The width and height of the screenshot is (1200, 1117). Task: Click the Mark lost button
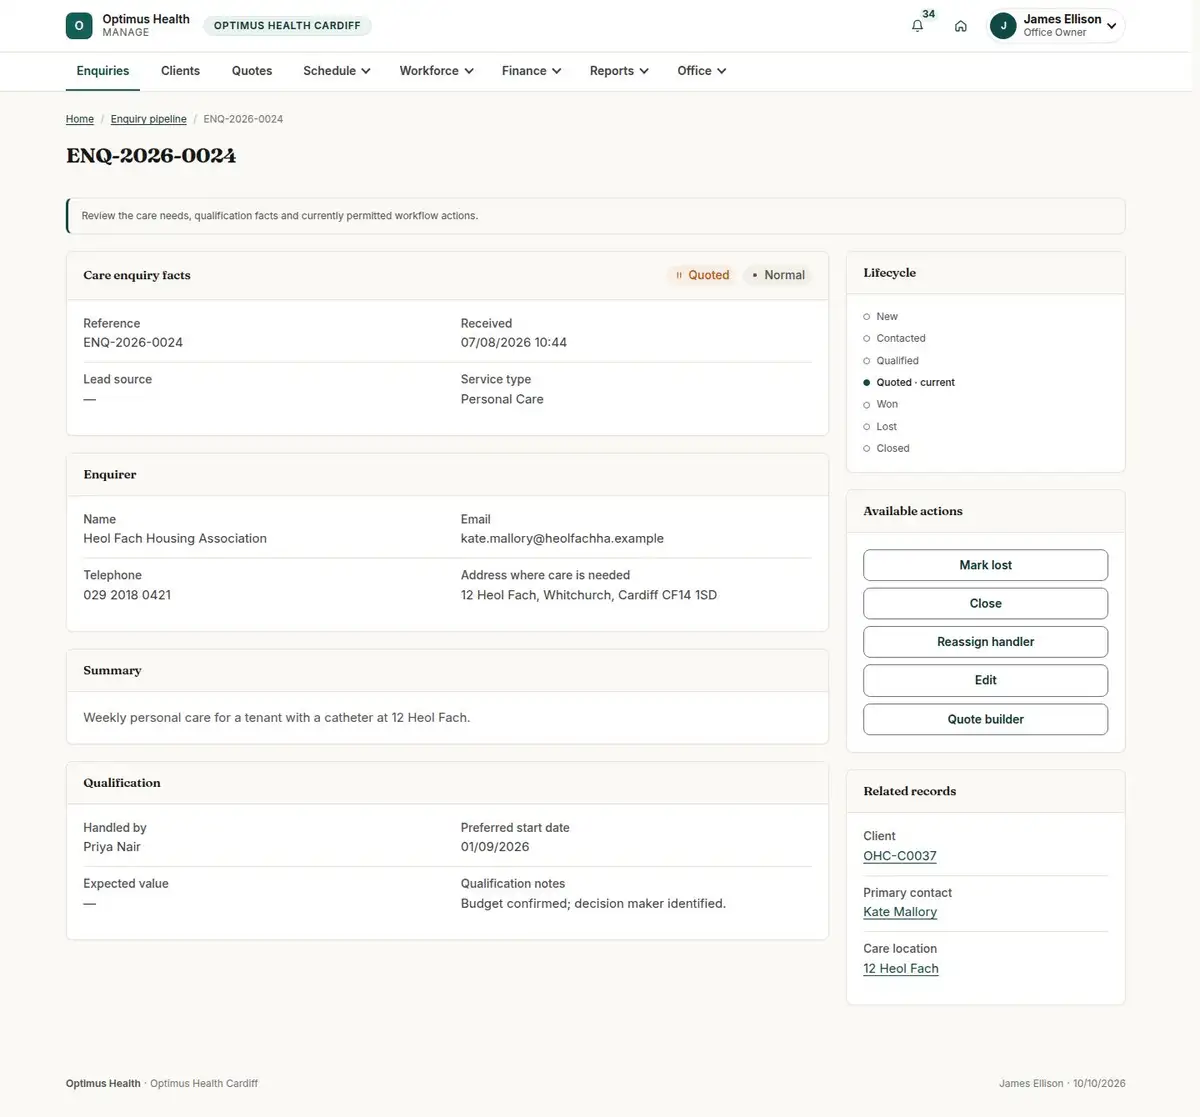coord(985,565)
